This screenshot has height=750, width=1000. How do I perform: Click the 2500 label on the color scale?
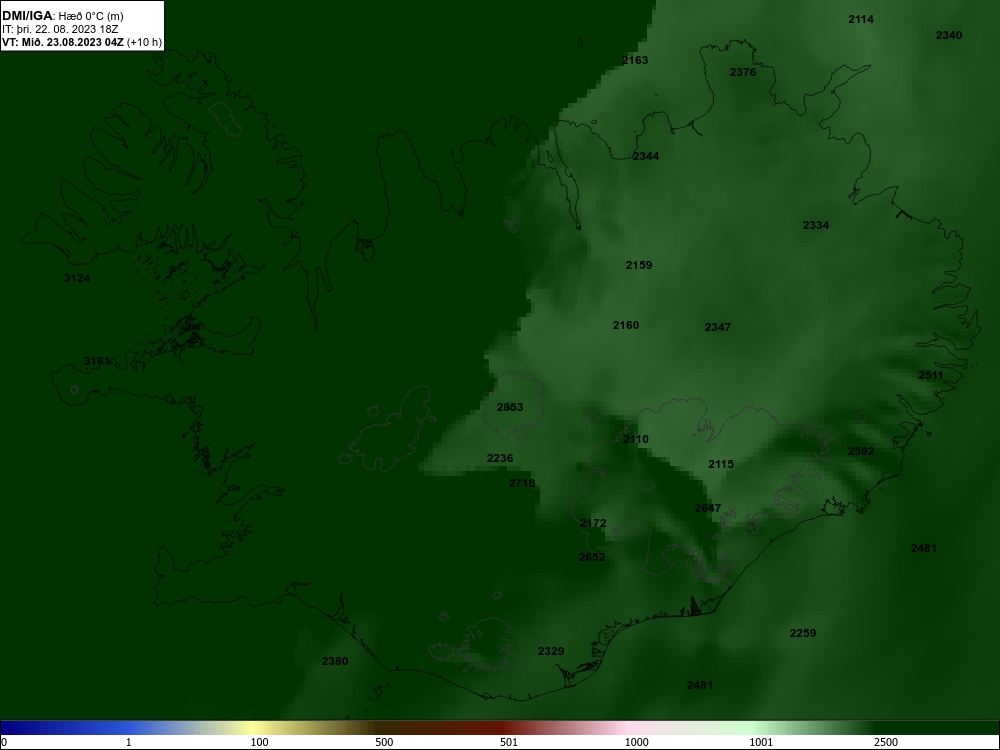[886, 742]
